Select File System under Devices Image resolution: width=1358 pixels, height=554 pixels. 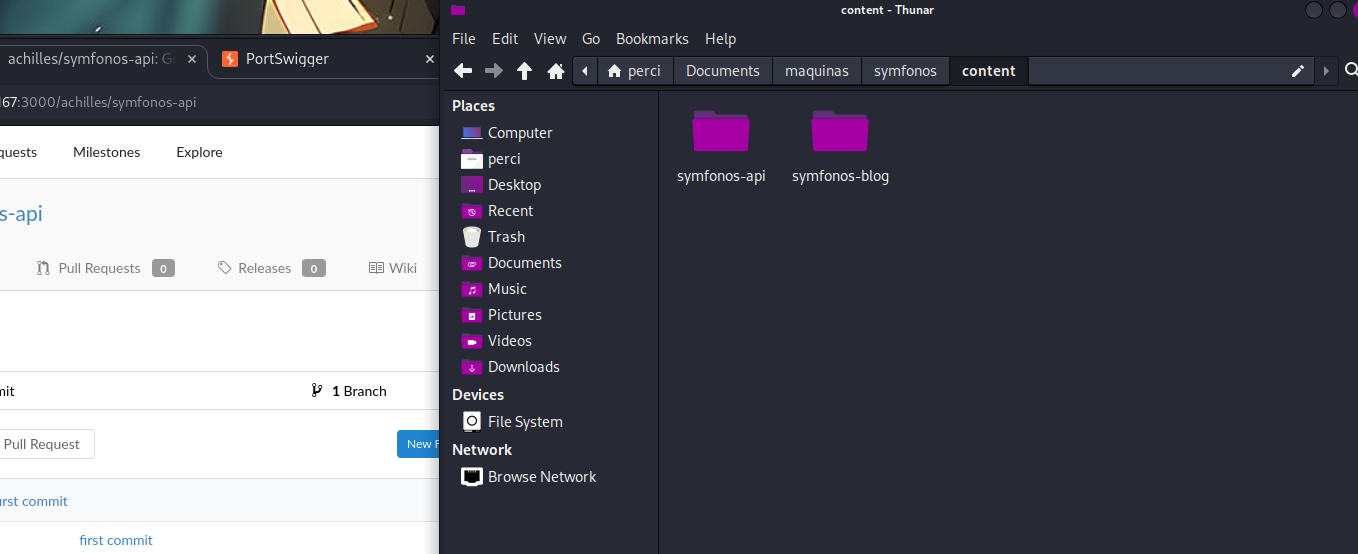[x=524, y=422]
